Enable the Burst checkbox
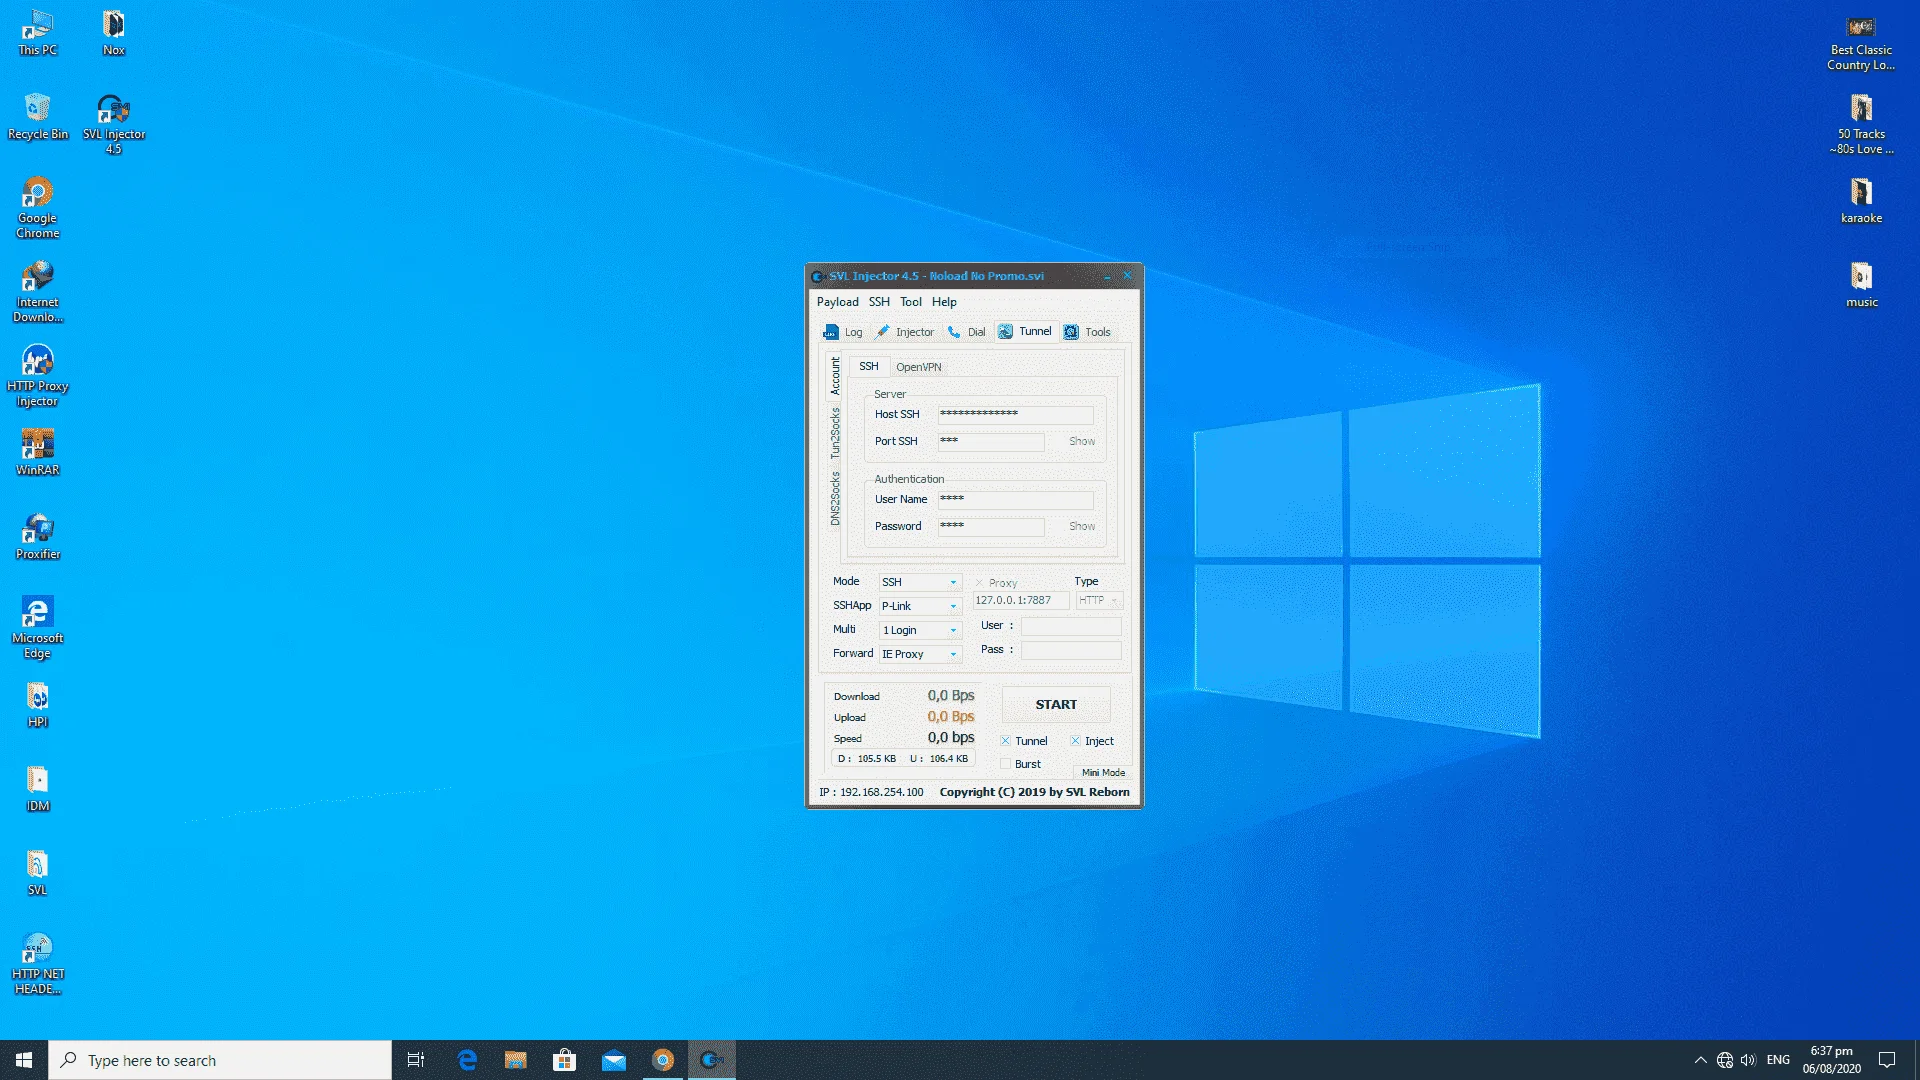Image resolution: width=1920 pixels, height=1080 pixels. click(1005, 764)
